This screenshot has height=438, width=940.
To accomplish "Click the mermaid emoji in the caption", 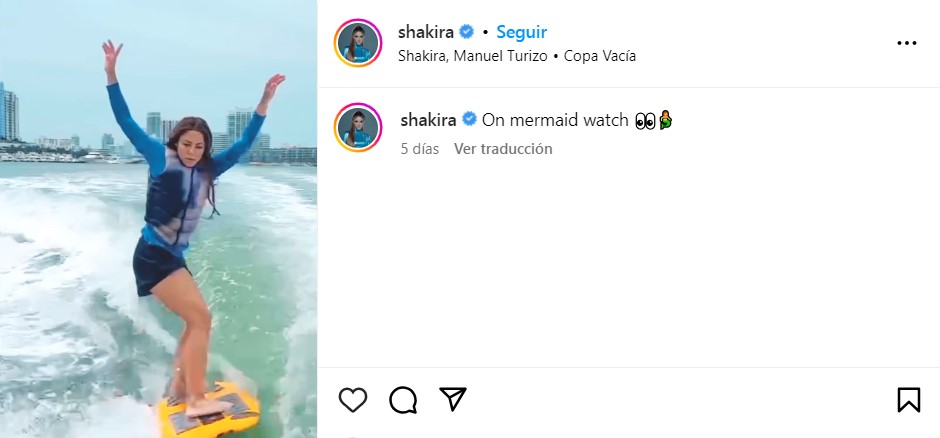I will (665, 120).
